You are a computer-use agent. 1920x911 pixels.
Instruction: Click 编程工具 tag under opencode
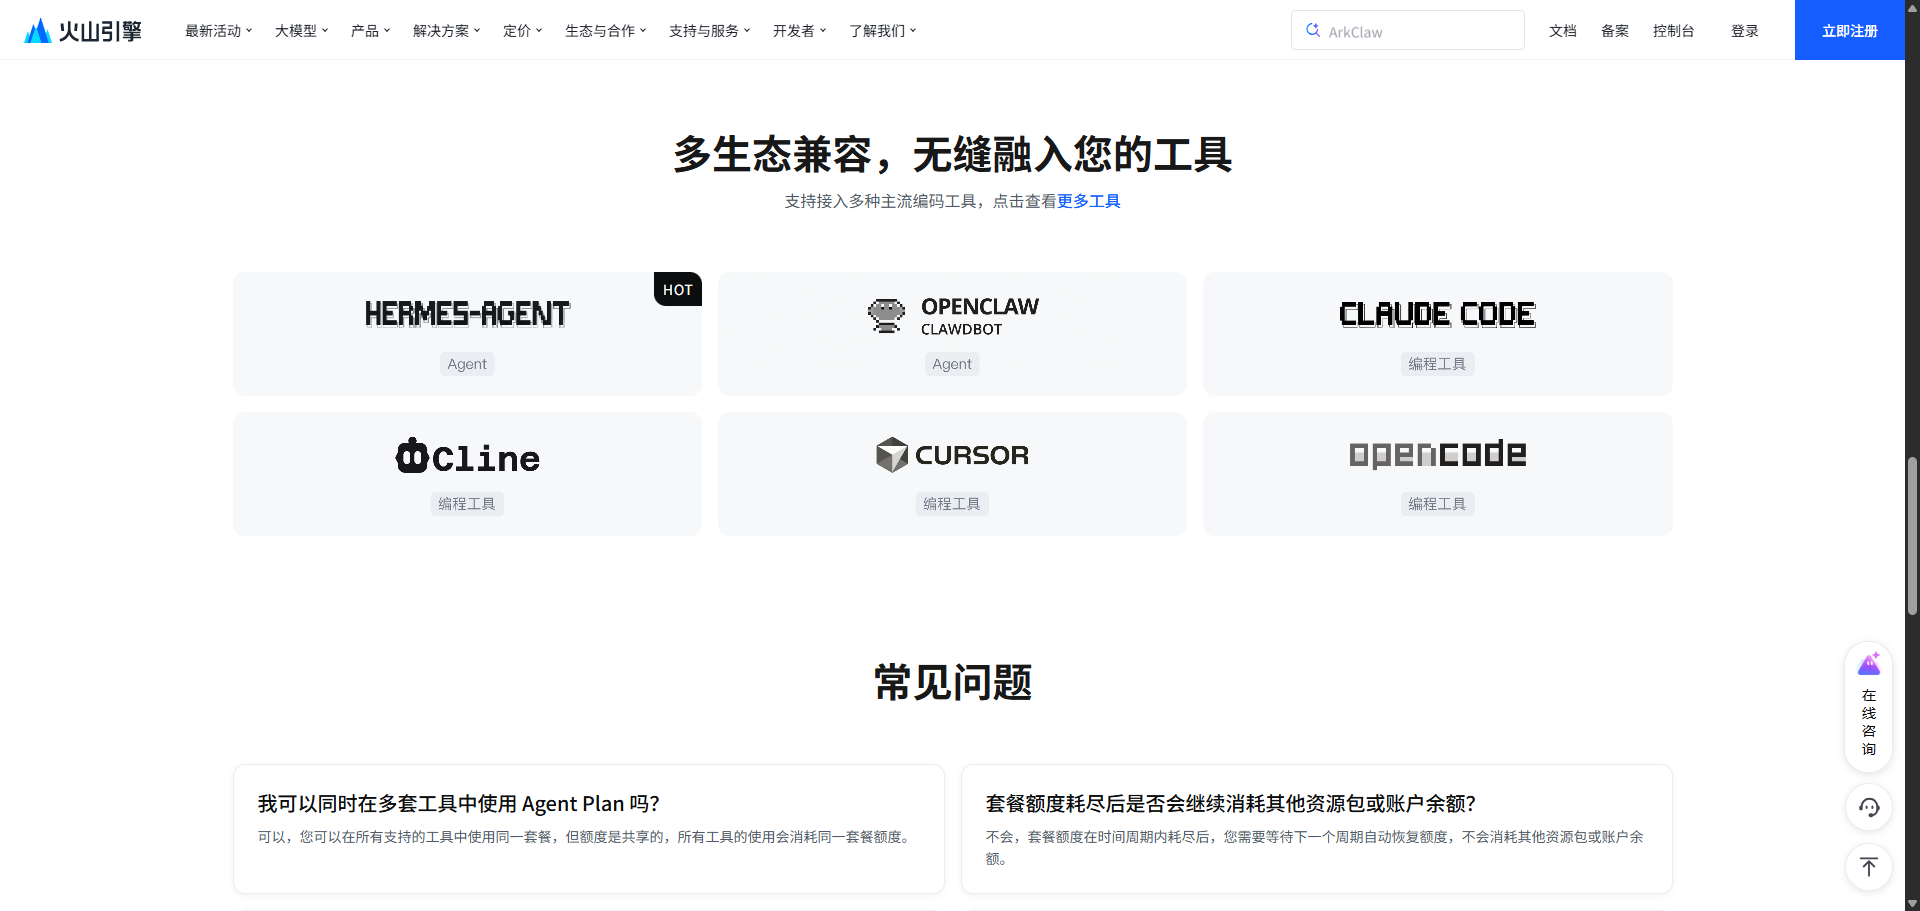pyautogui.click(x=1437, y=504)
